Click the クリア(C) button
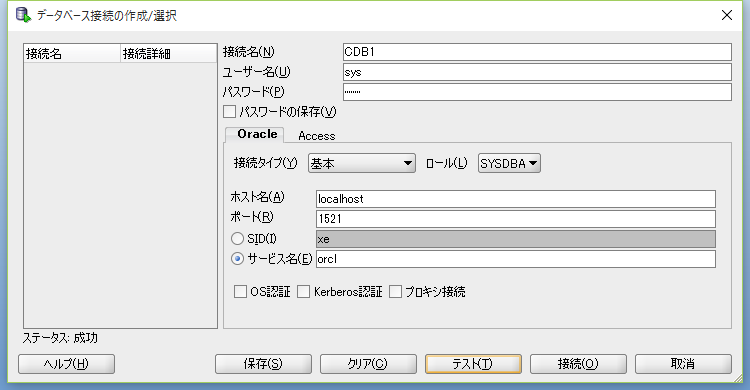 tap(368, 364)
